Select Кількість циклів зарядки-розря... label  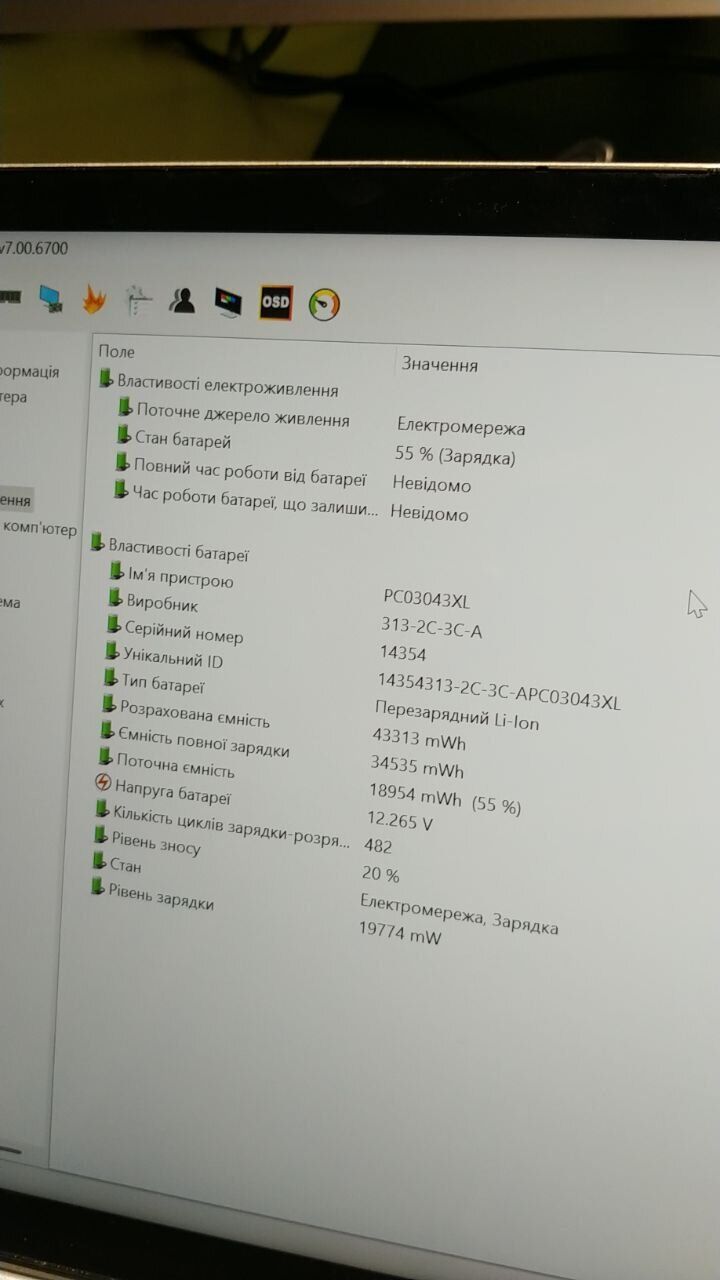(231, 827)
